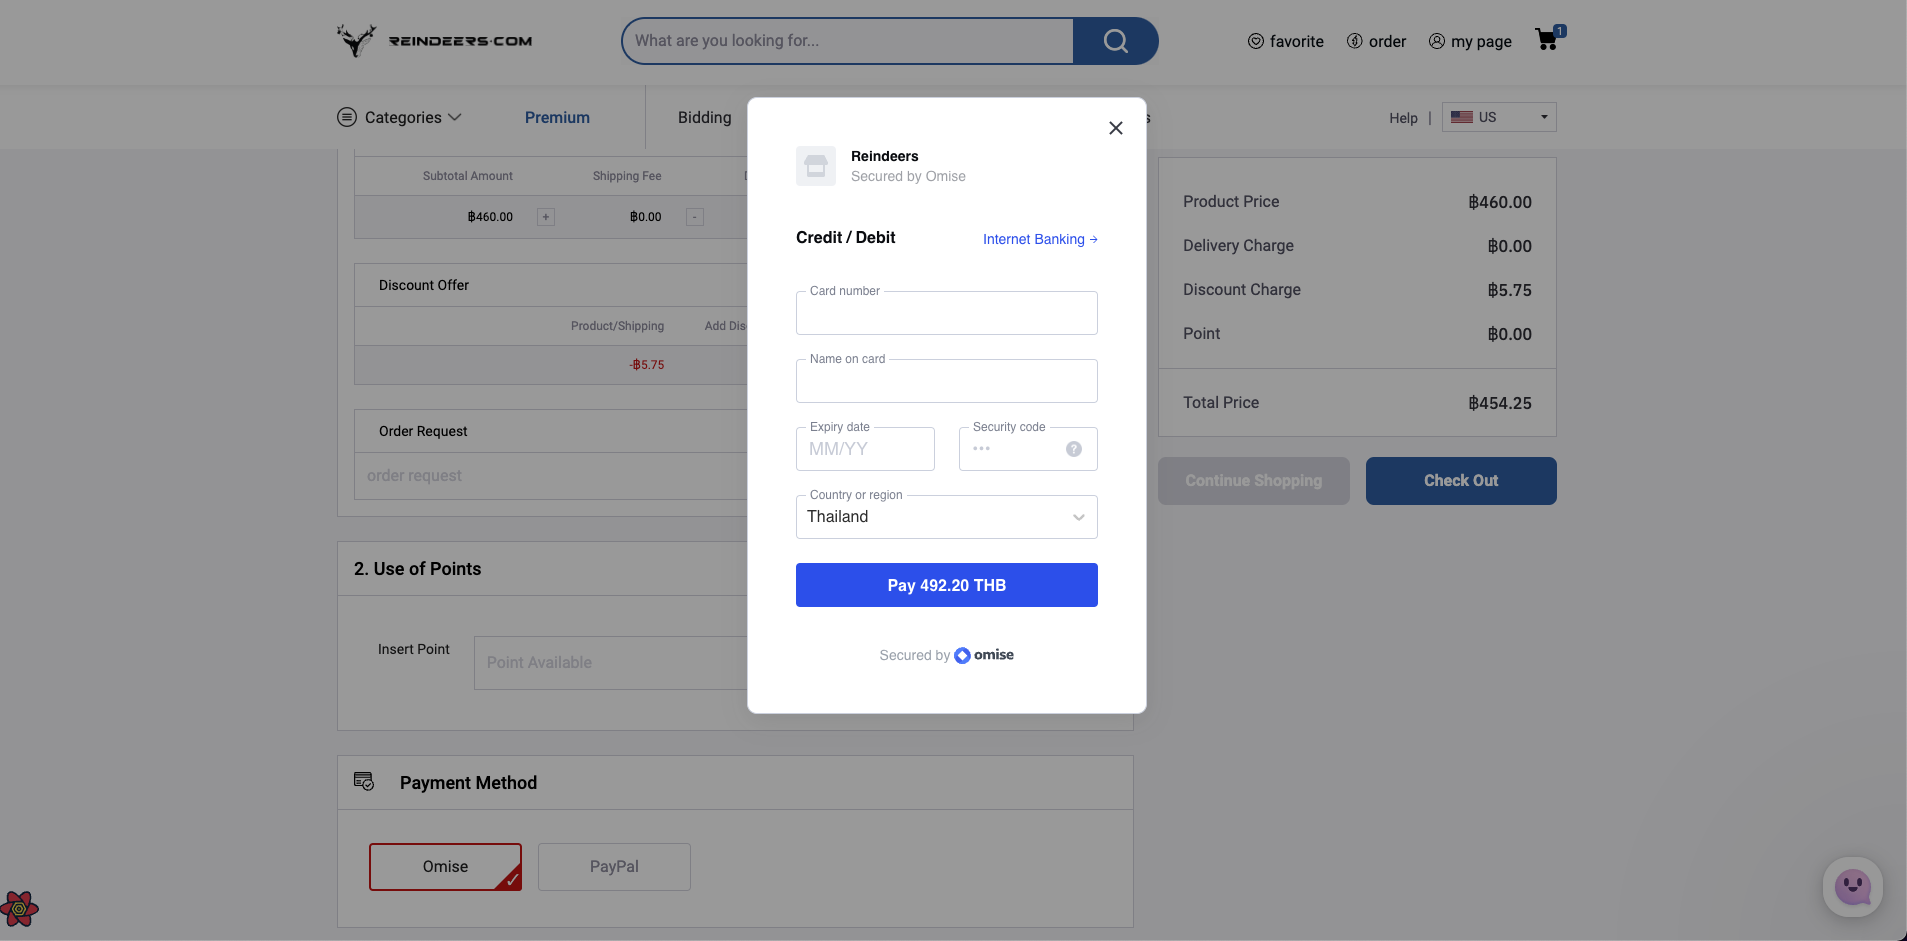Screen dimensions: 1907x941
Task: Click the Payment Method section icon
Action: coord(364,782)
